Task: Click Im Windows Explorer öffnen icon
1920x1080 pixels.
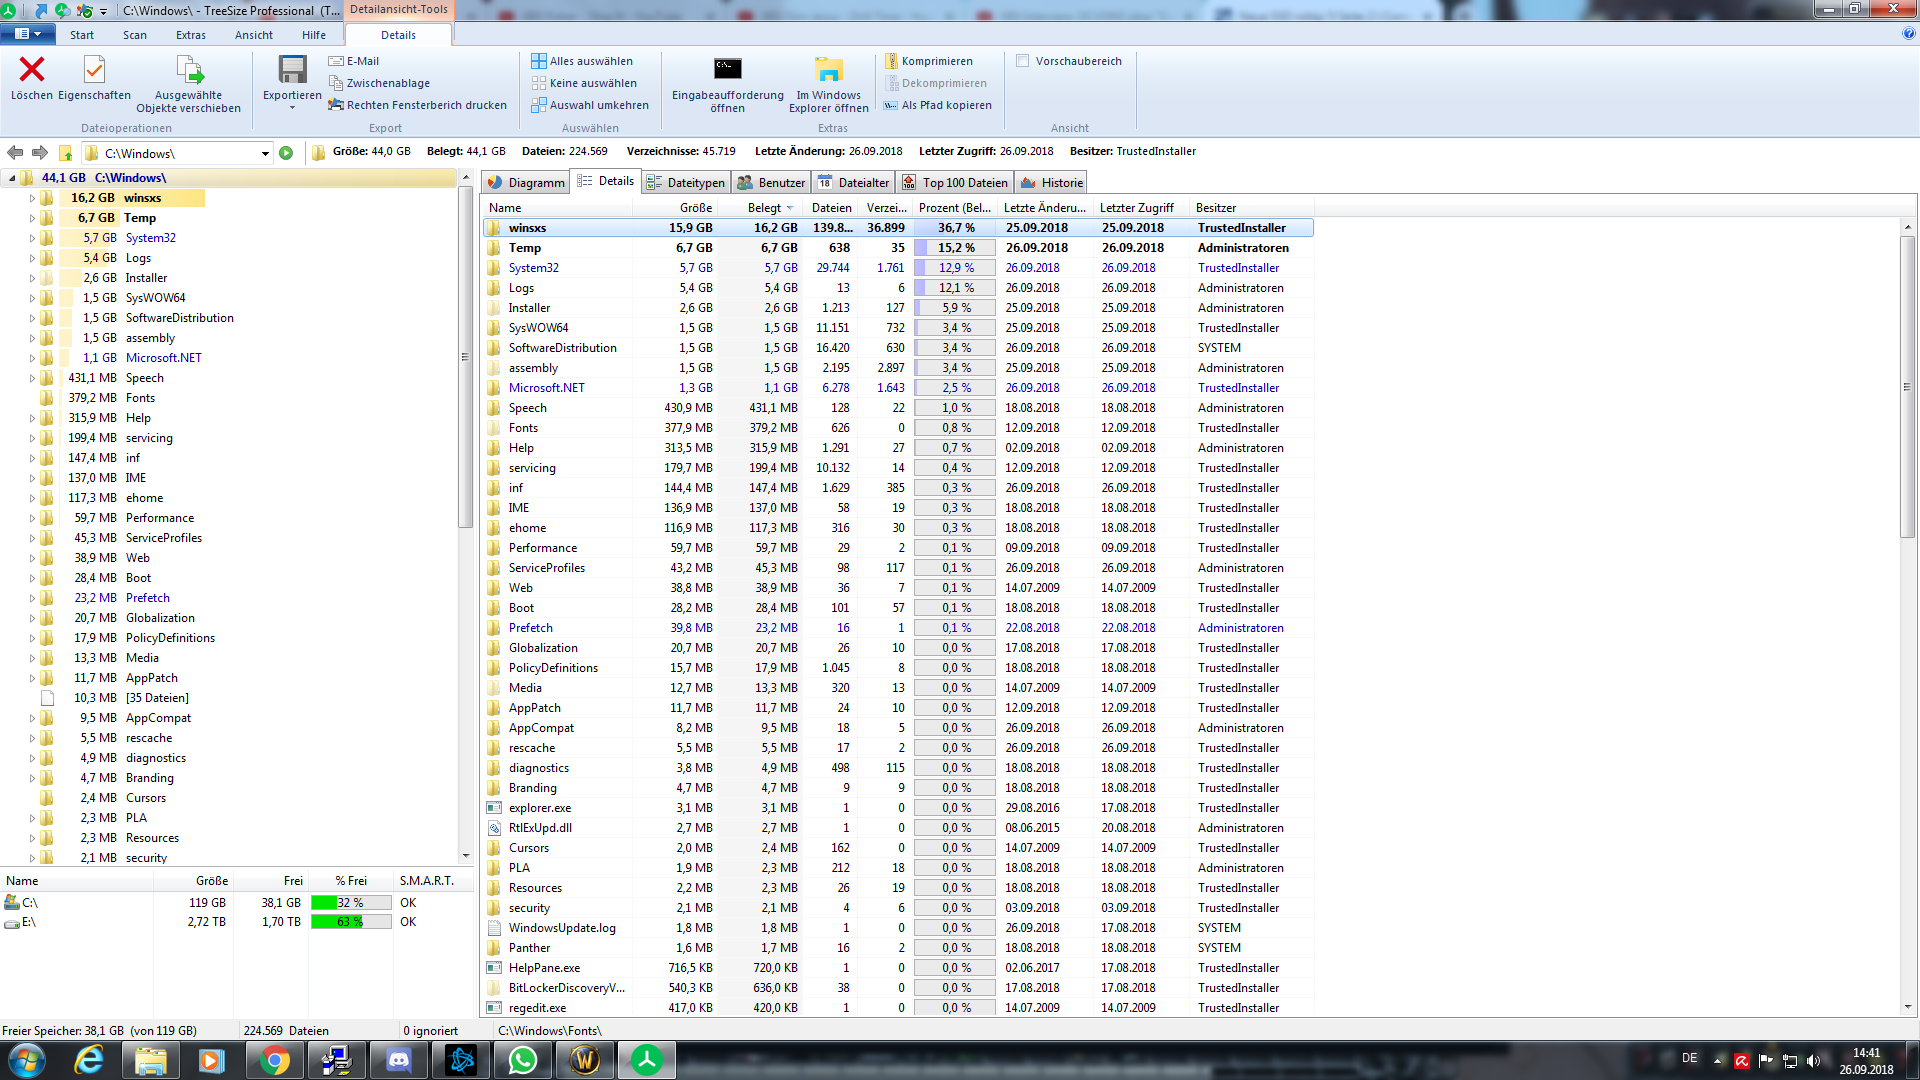Action: [x=828, y=70]
